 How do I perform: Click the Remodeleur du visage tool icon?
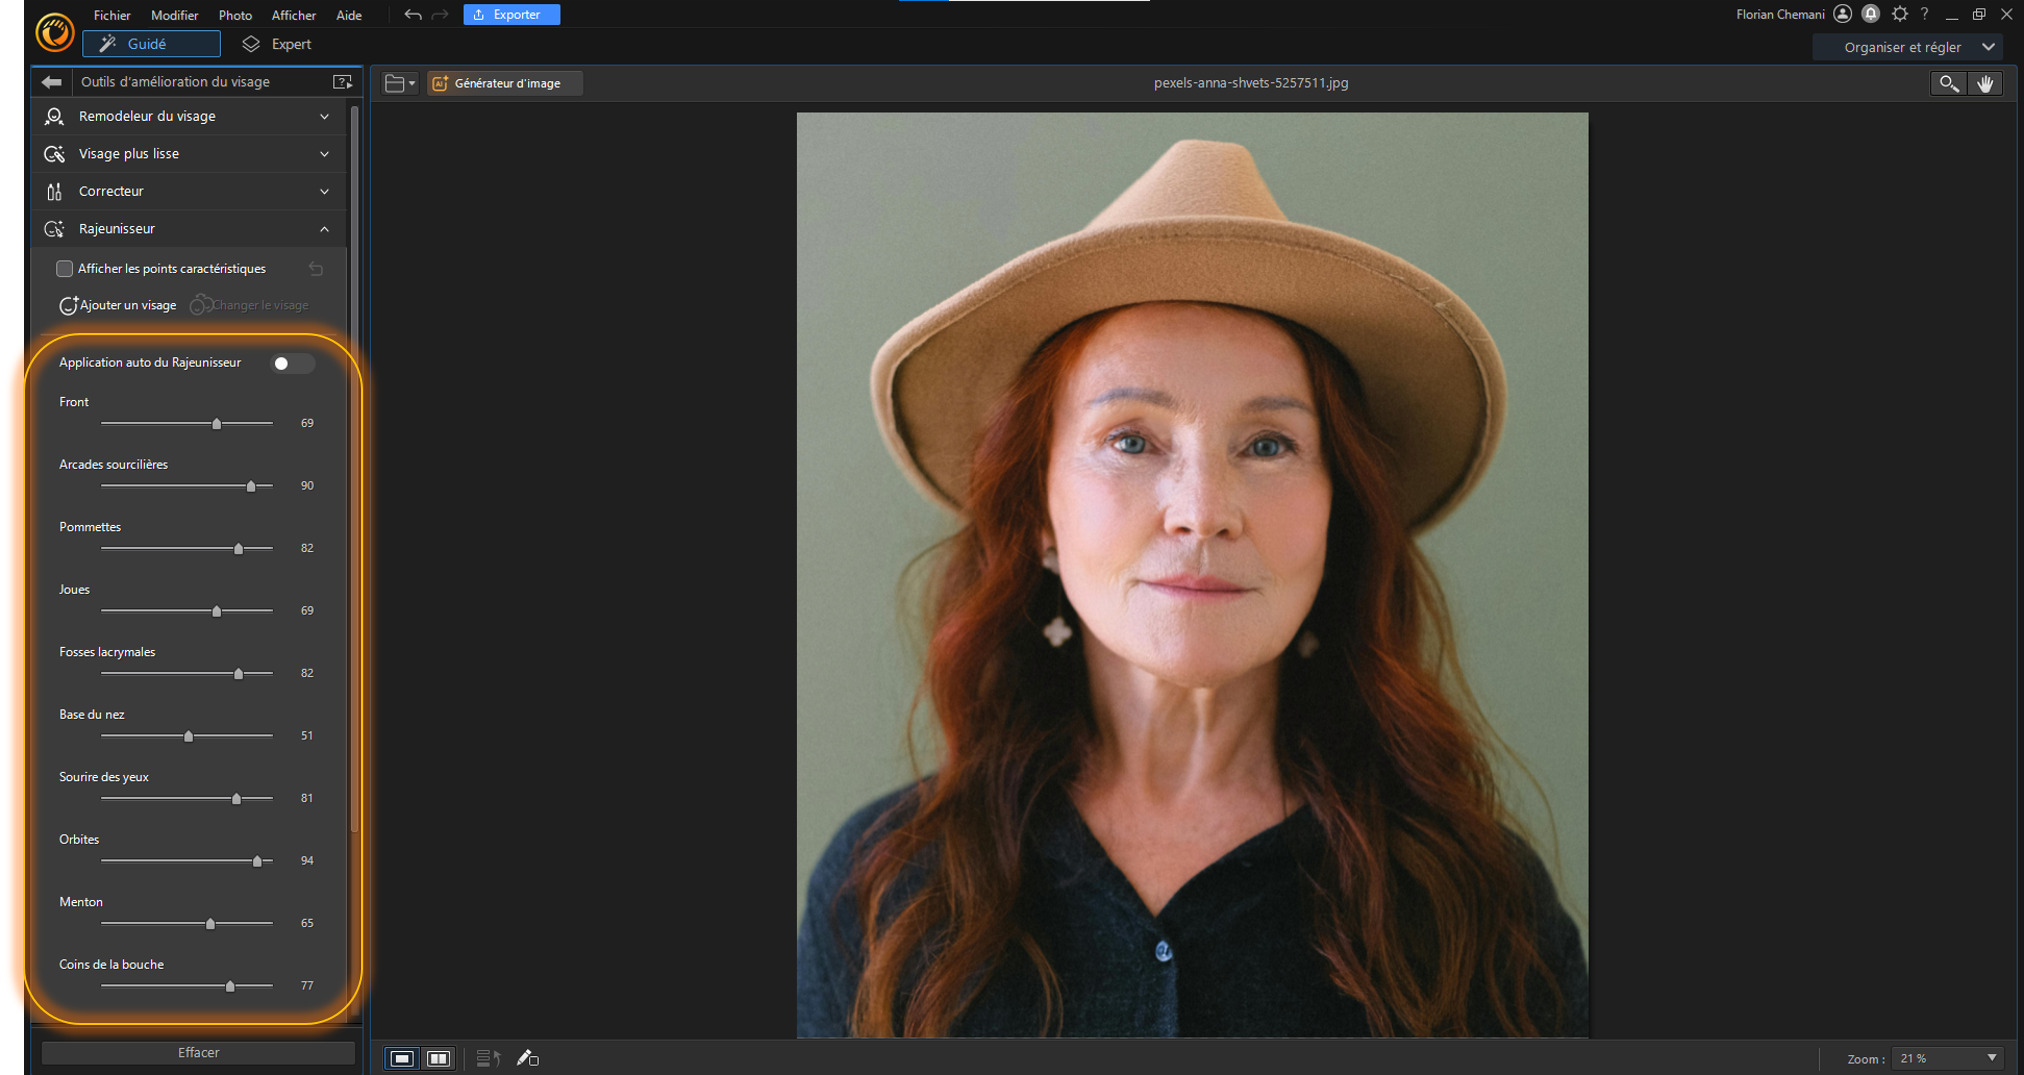point(55,116)
